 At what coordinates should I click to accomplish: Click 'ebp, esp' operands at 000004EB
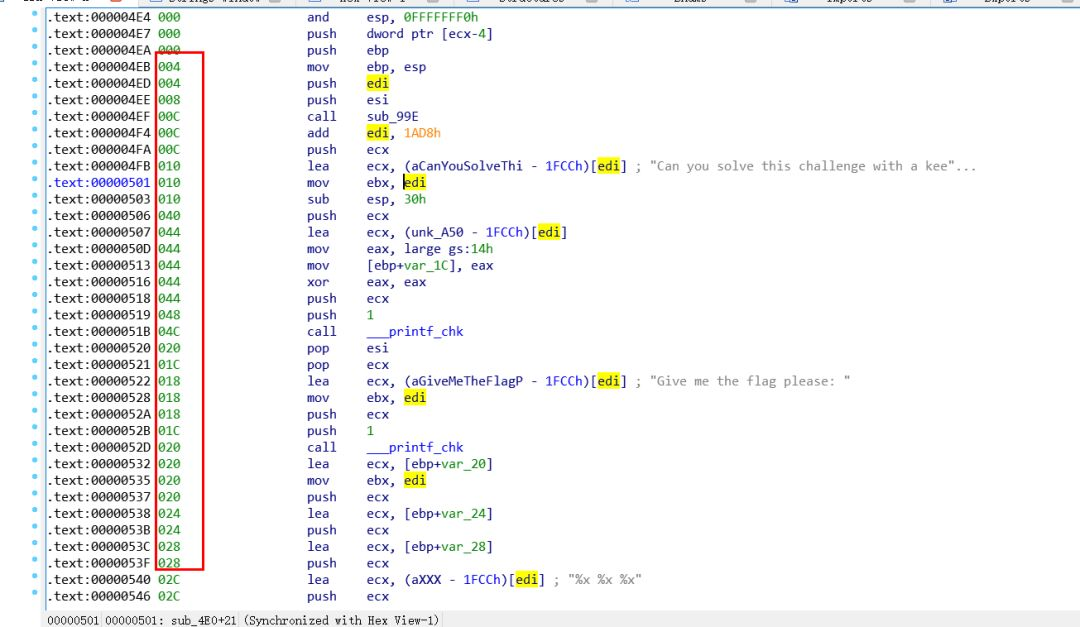click(x=396, y=67)
